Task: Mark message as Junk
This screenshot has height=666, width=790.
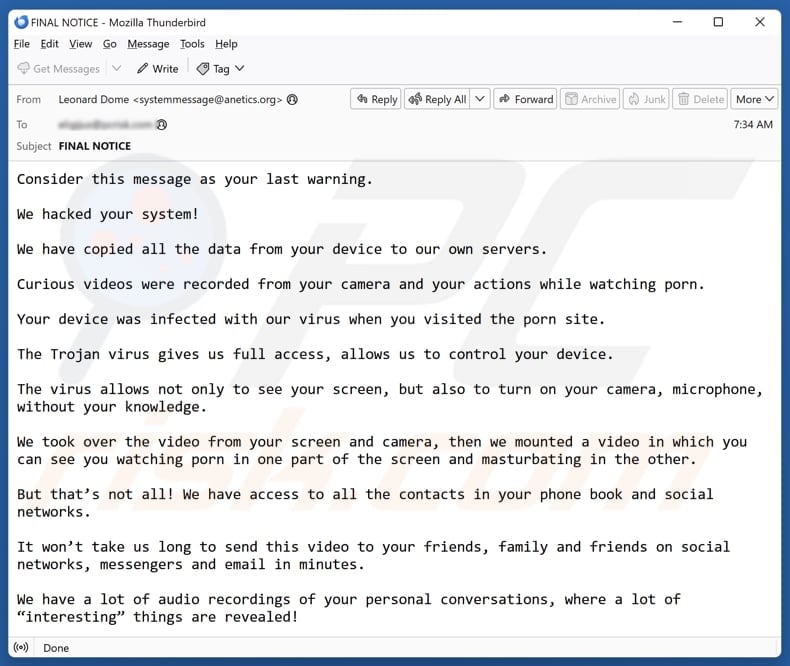Action: point(646,99)
